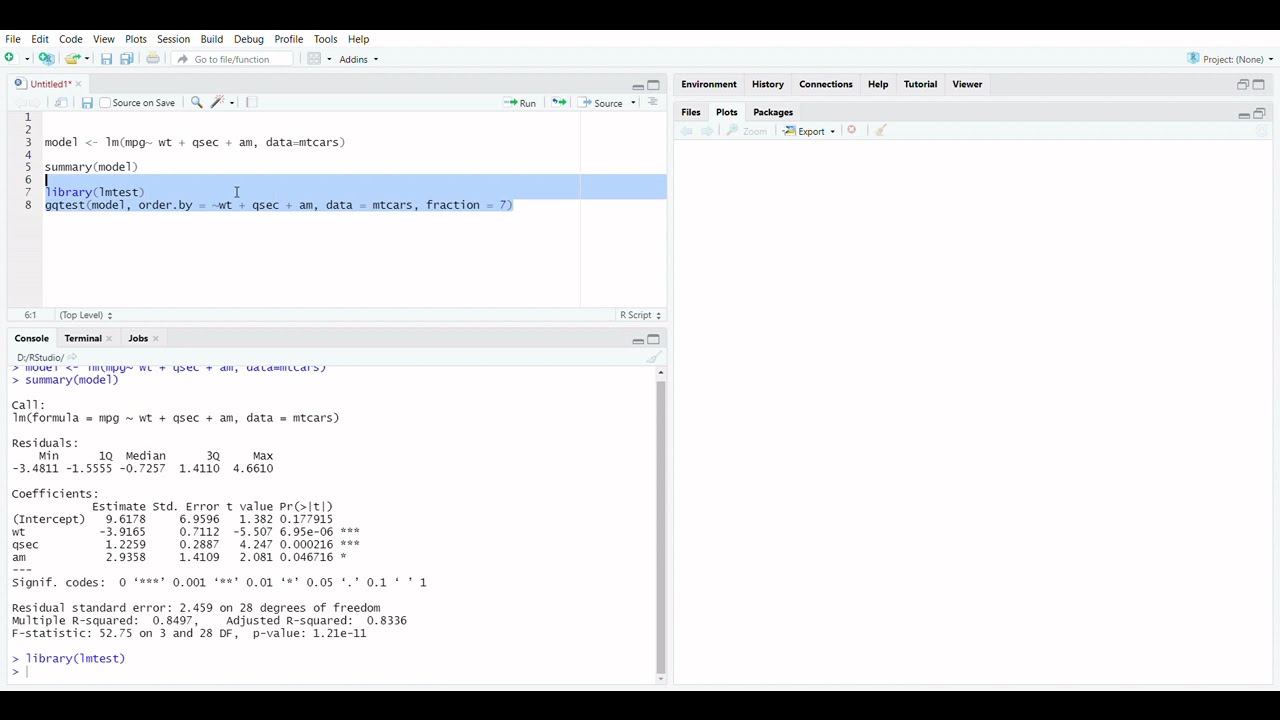Open the Profile menu
The height and width of the screenshot is (720, 1280).
(289, 39)
